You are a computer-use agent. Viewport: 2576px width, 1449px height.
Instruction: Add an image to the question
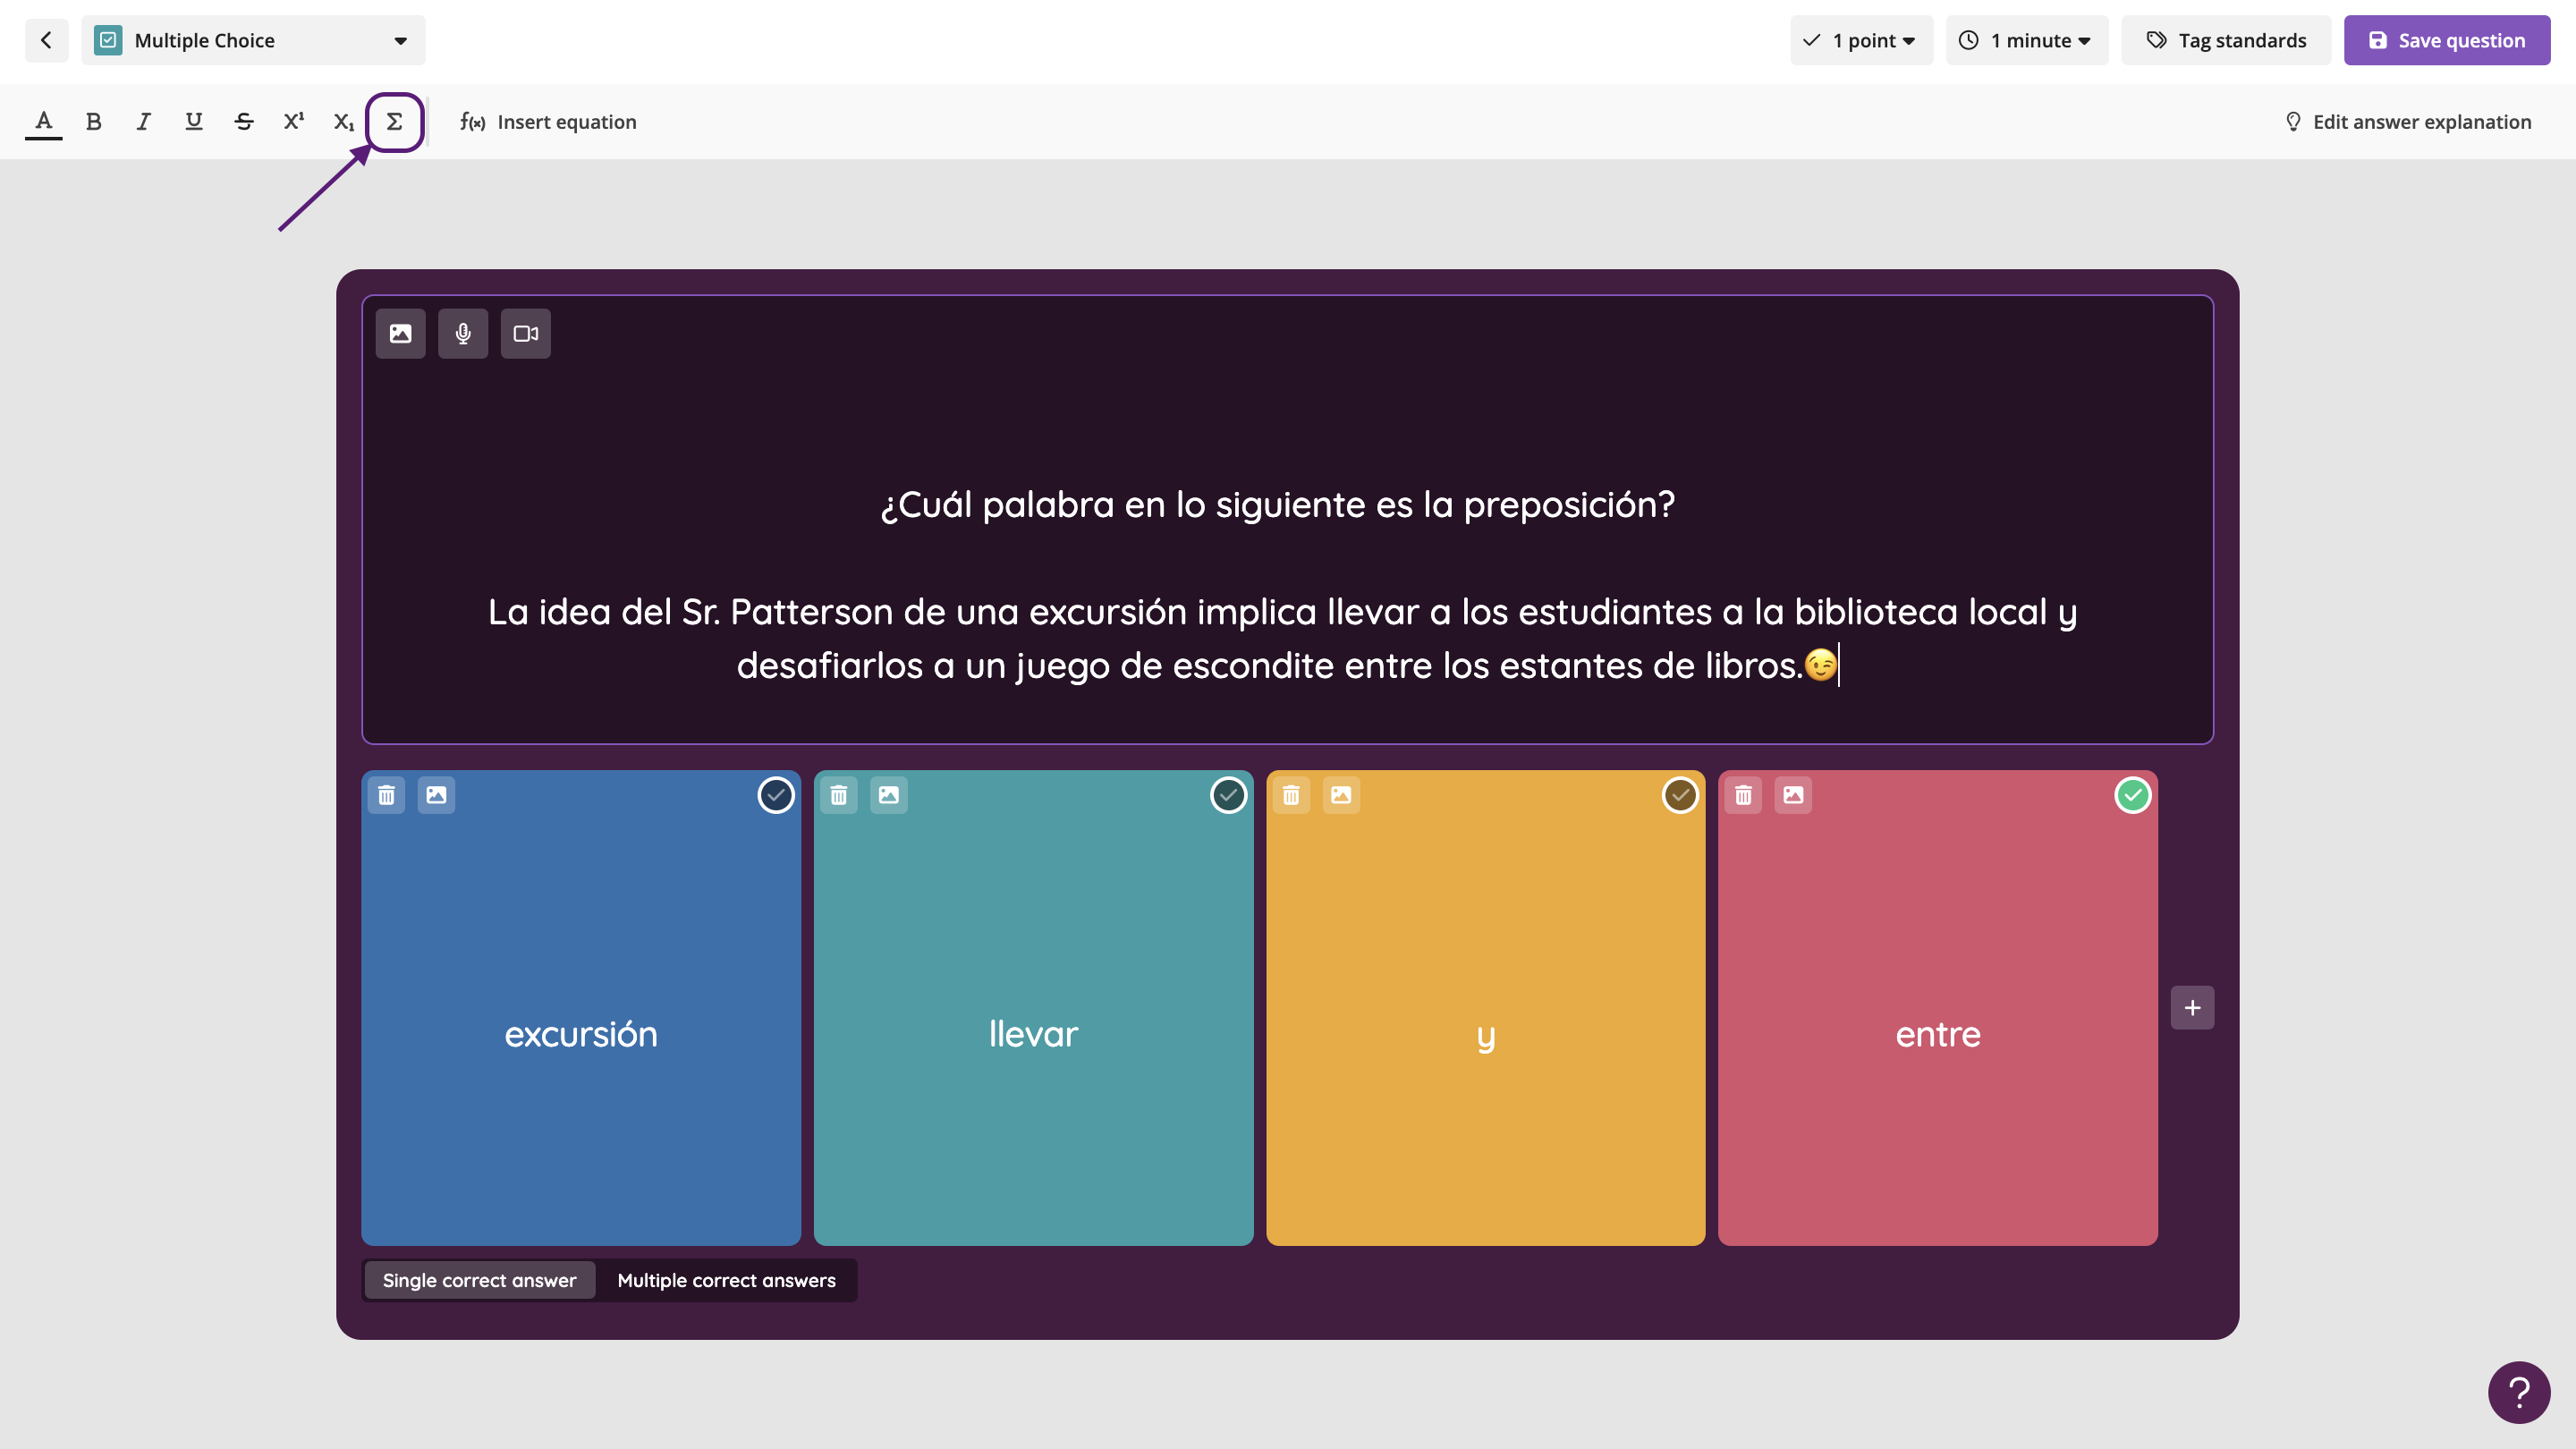(400, 334)
